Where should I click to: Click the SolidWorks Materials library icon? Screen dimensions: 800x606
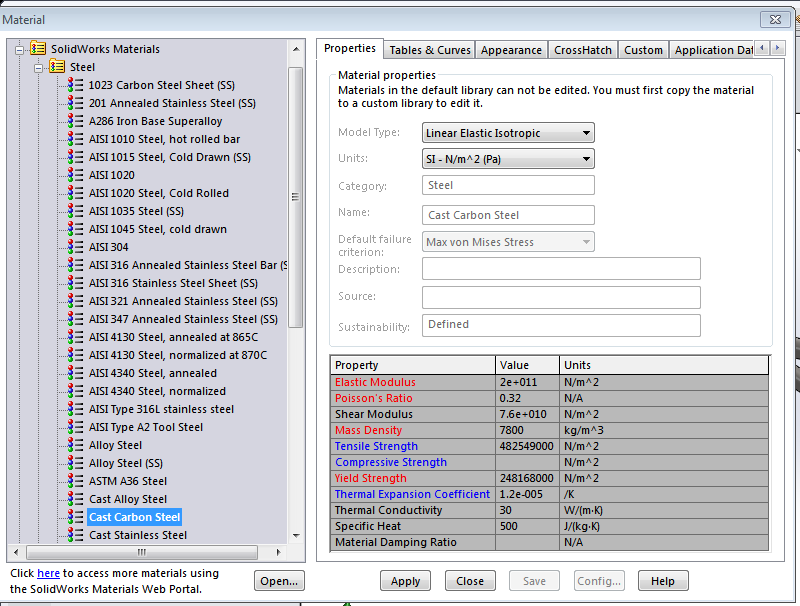[x=38, y=48]
